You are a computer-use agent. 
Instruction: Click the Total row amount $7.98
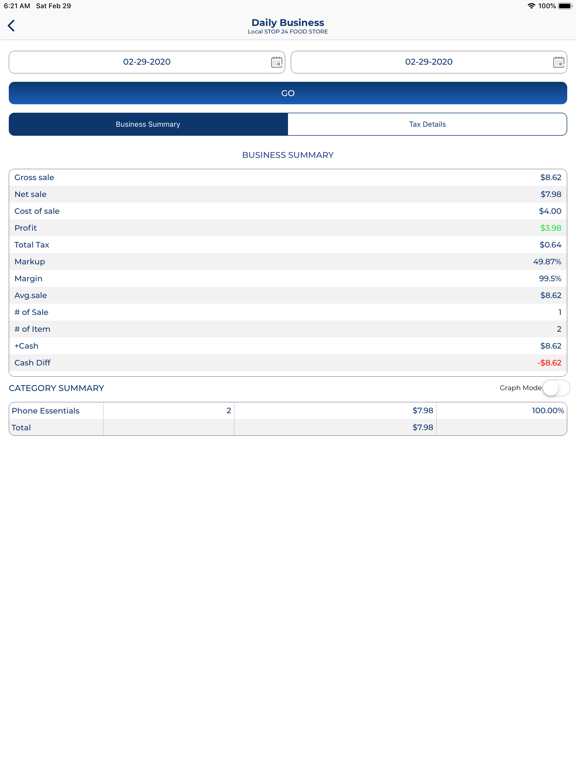click(x=423, y=428)
